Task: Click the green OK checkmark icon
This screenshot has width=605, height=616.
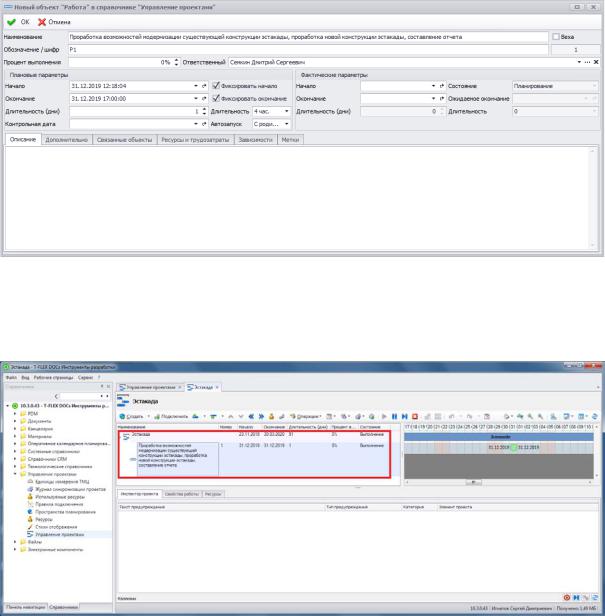Action: (11, 22)
